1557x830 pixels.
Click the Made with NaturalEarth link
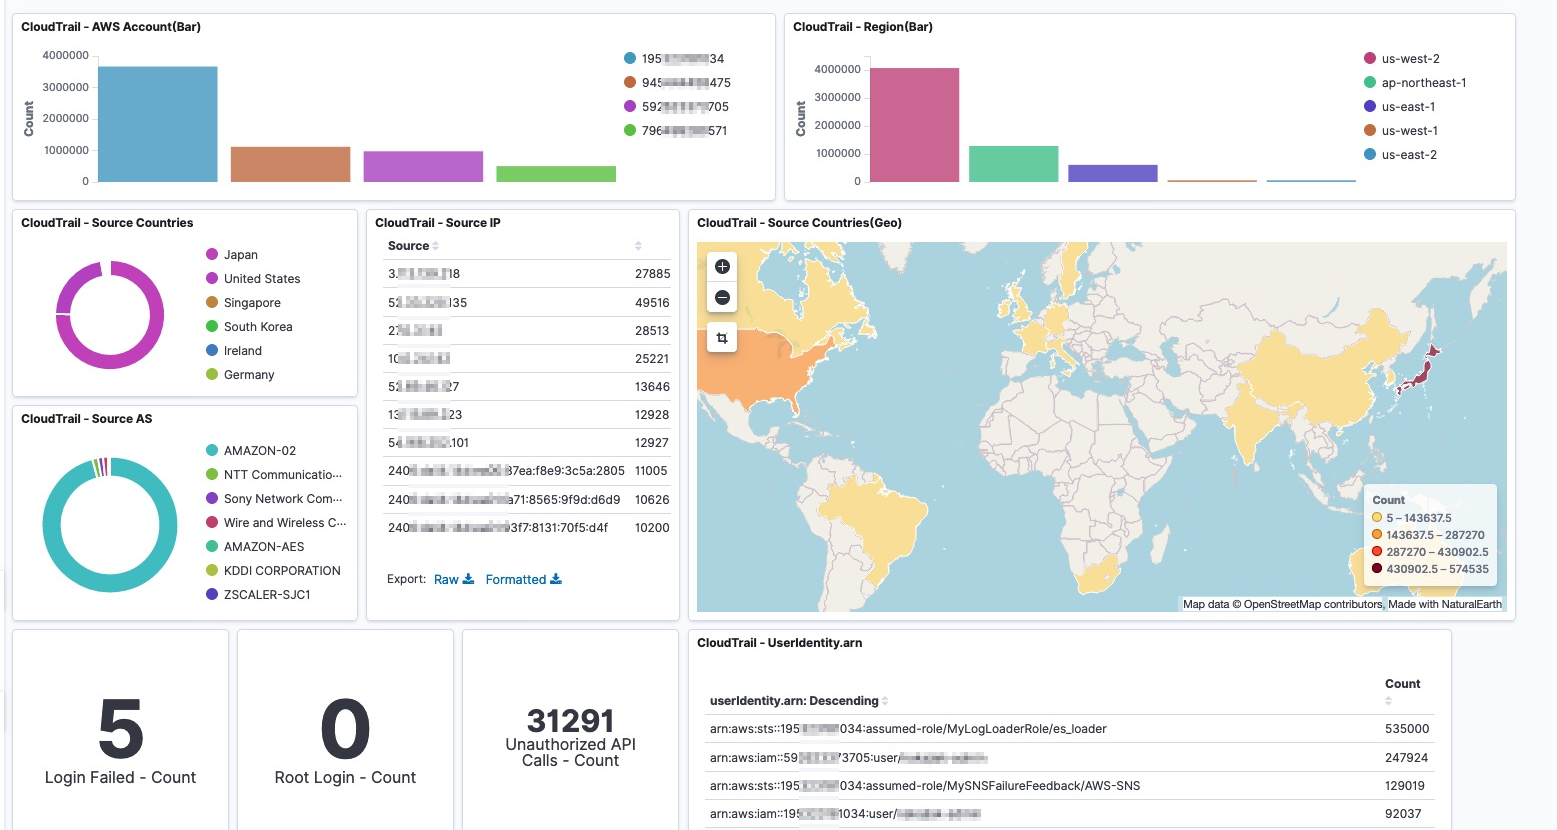(x=1444, y=604)
